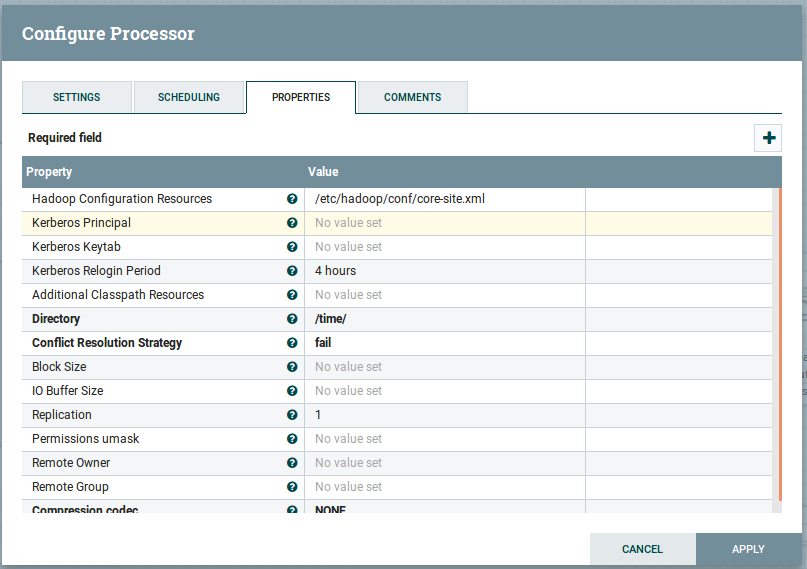
Task: Click help icon next to Replication property
Action: 292,415
